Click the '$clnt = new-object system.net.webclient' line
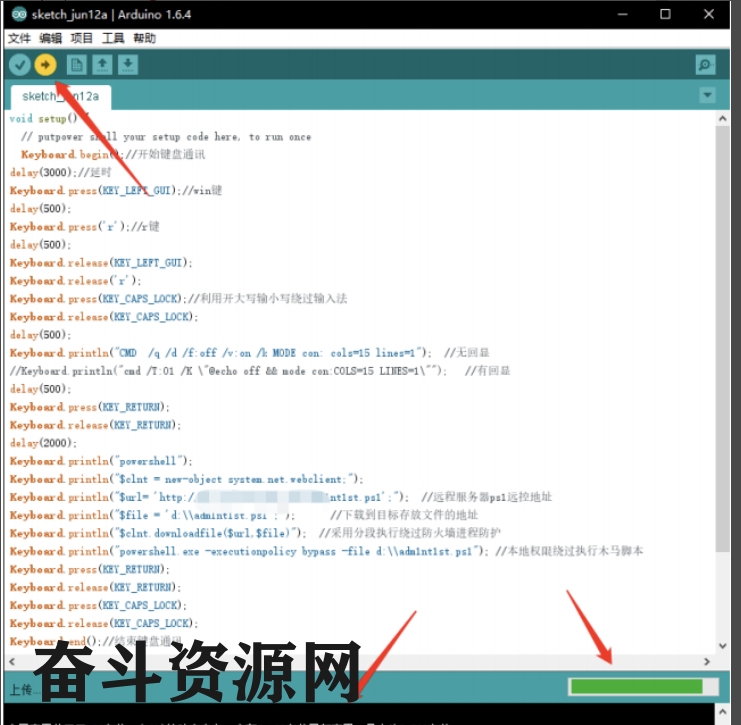Viewport: 741px width, 725px height. [186, 479]
